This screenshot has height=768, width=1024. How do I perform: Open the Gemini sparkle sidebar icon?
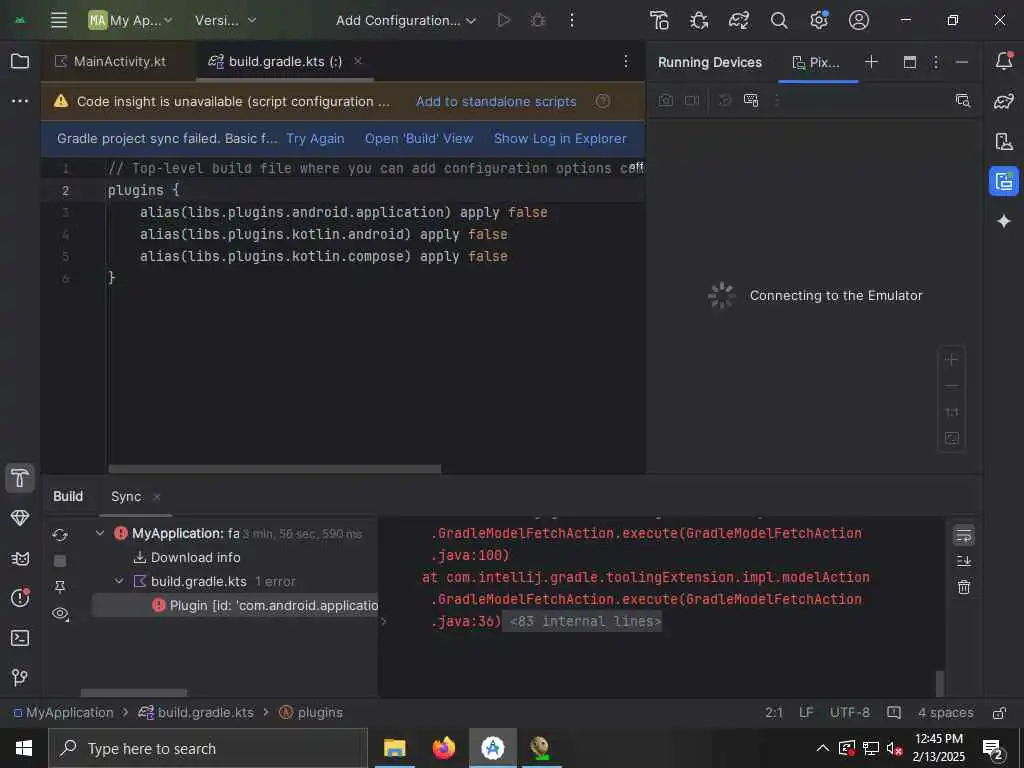point(1004,221)
